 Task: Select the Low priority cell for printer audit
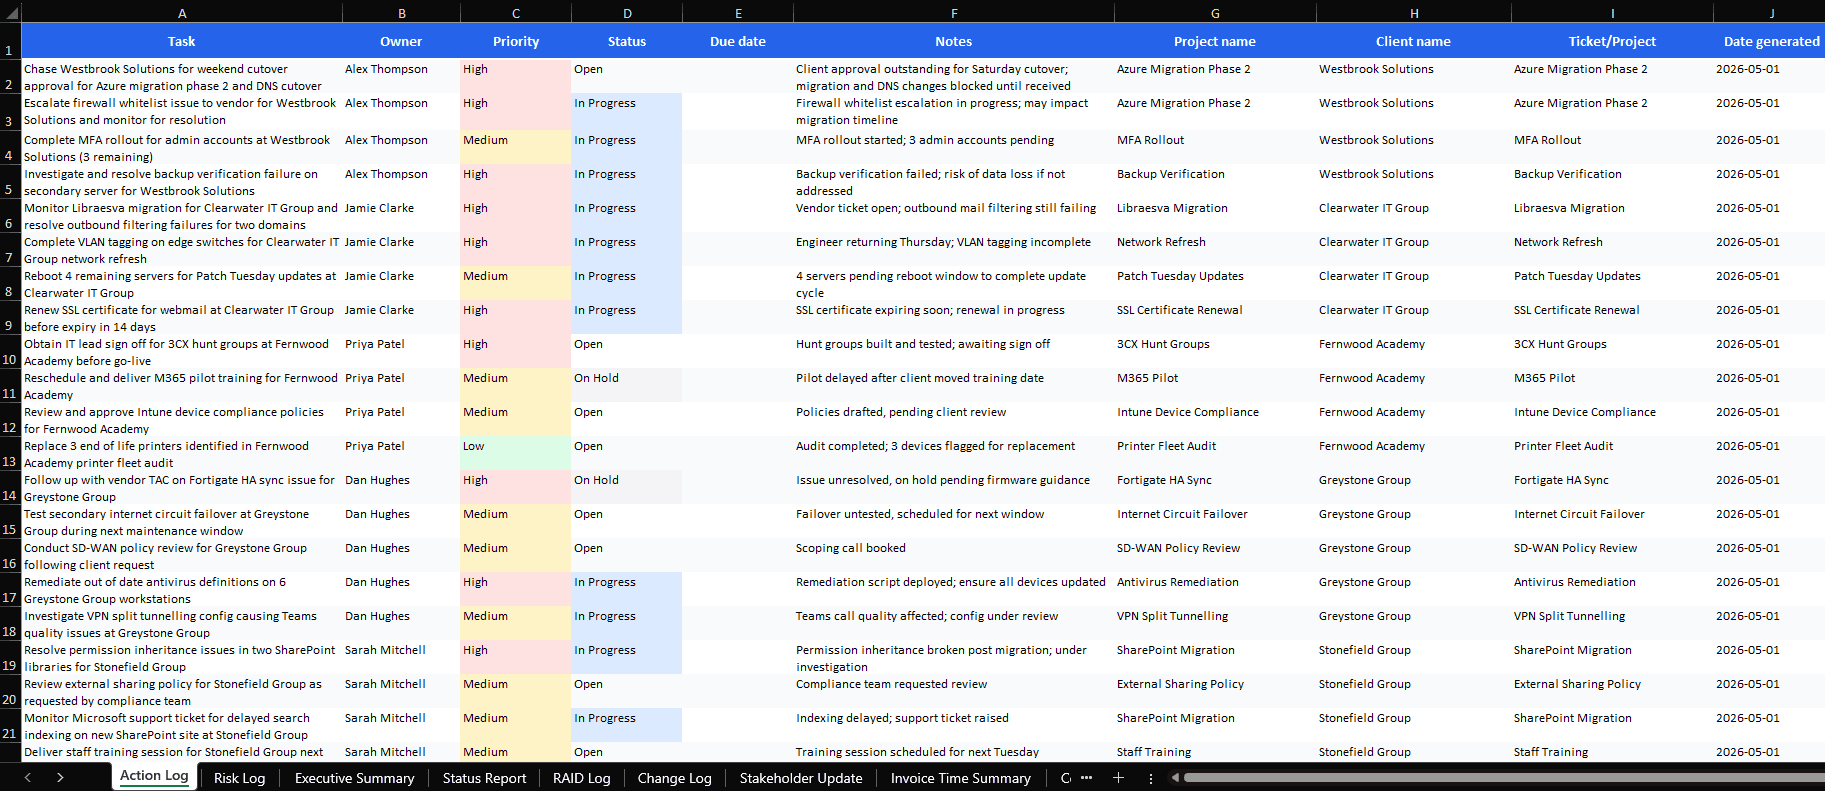(516, 453)
